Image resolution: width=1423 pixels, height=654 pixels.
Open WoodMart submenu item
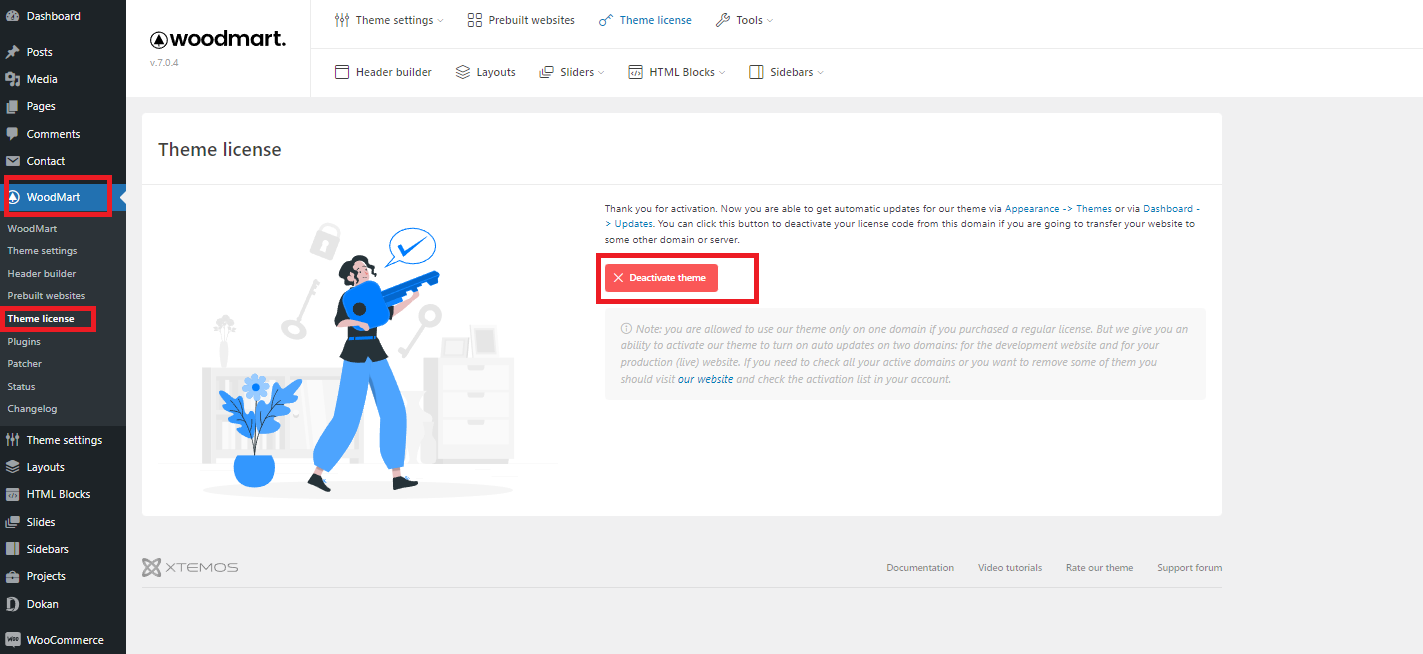pyautogui.click(x=32, y=229)
